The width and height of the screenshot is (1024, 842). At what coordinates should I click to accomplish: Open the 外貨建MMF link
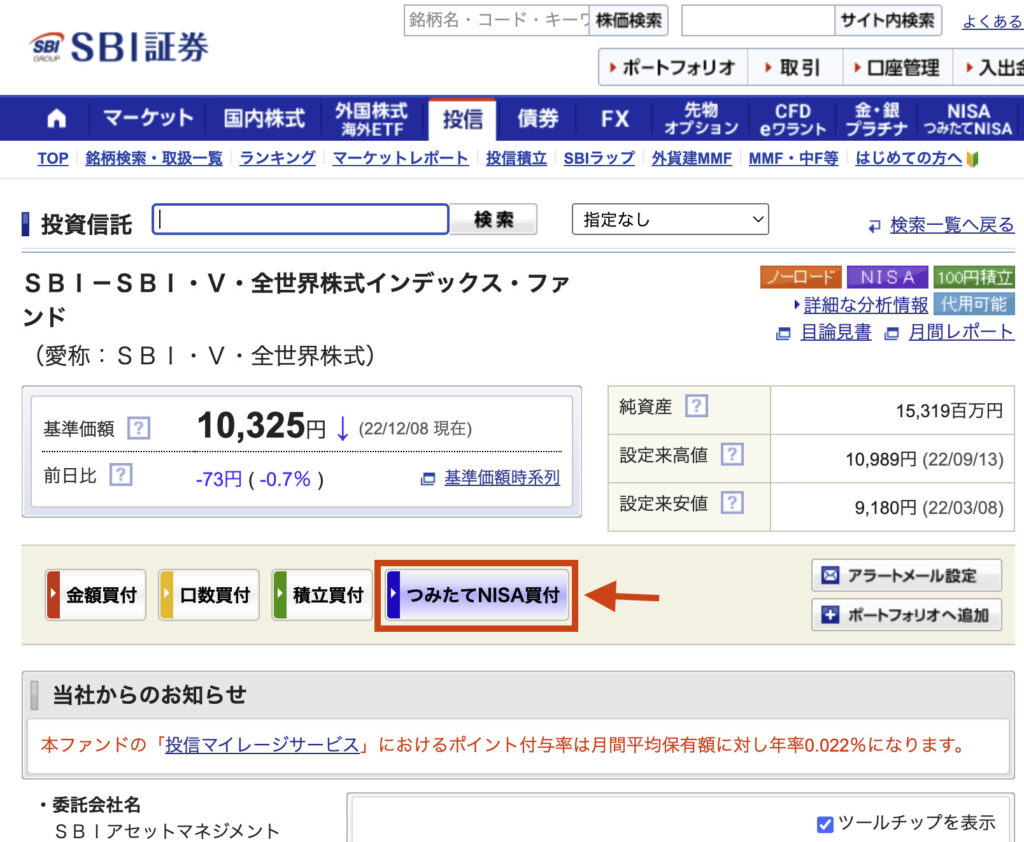point(692,159)
